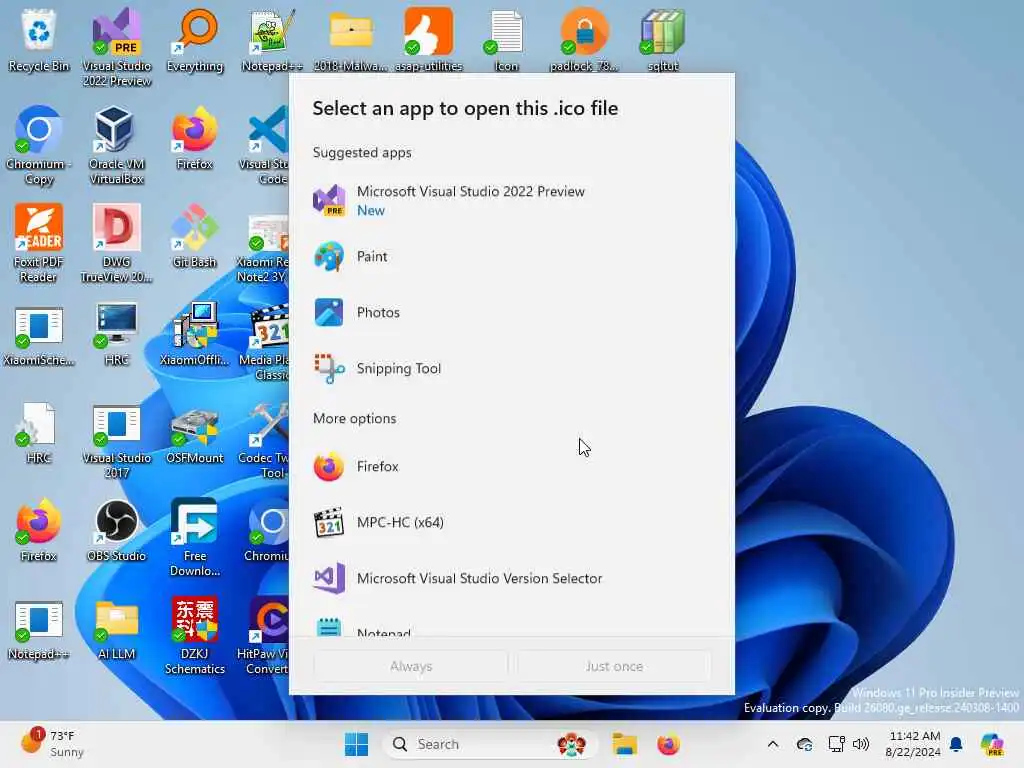Open DZKJ Schematics desktop icon

(195, 635)
